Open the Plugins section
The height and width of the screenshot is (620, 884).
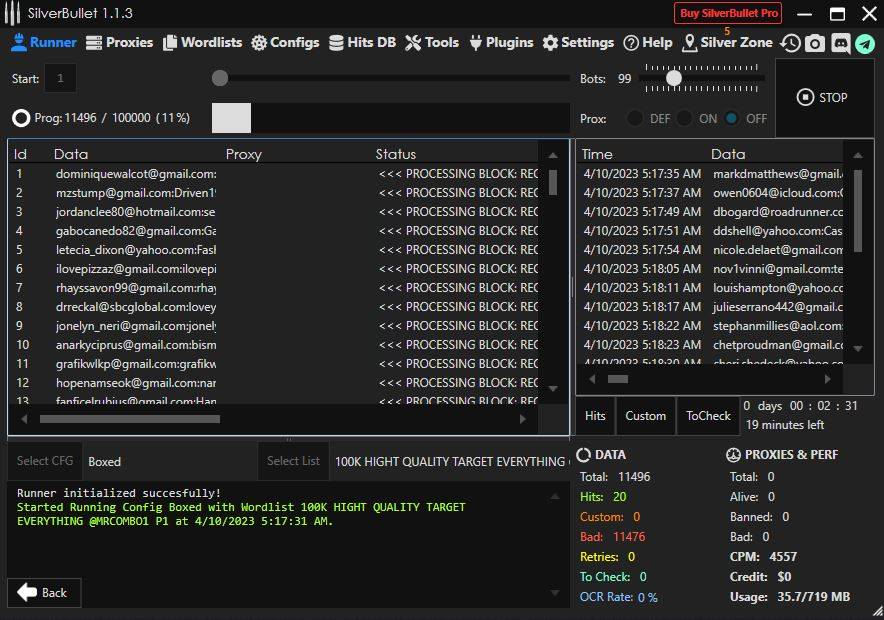tap(500, 42)
